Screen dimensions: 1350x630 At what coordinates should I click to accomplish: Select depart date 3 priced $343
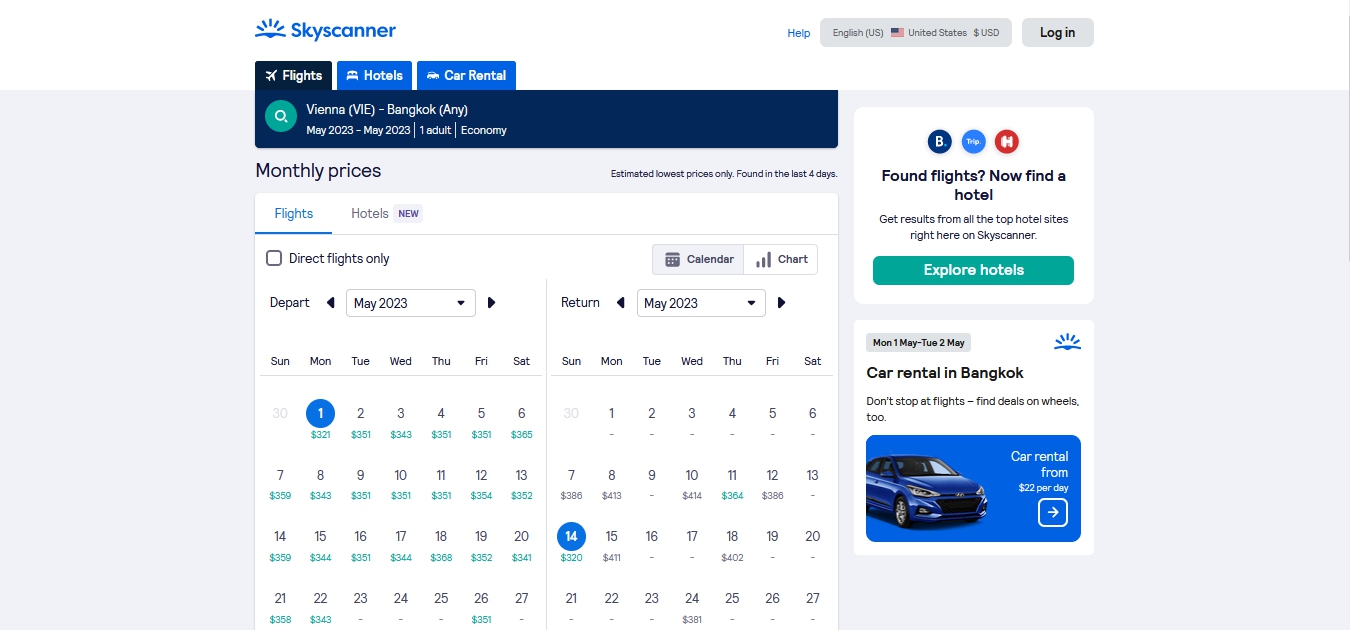[401, 421]
